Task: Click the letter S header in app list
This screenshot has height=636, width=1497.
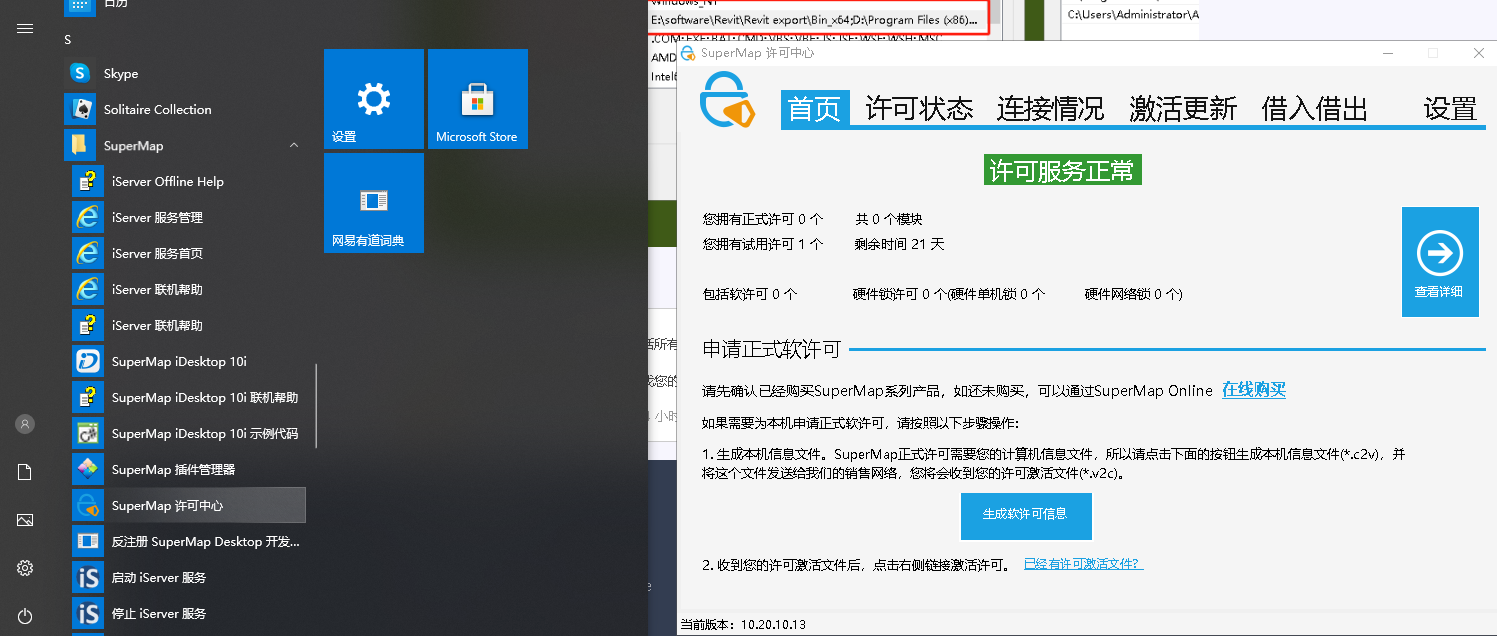Action: pos(68,40)
